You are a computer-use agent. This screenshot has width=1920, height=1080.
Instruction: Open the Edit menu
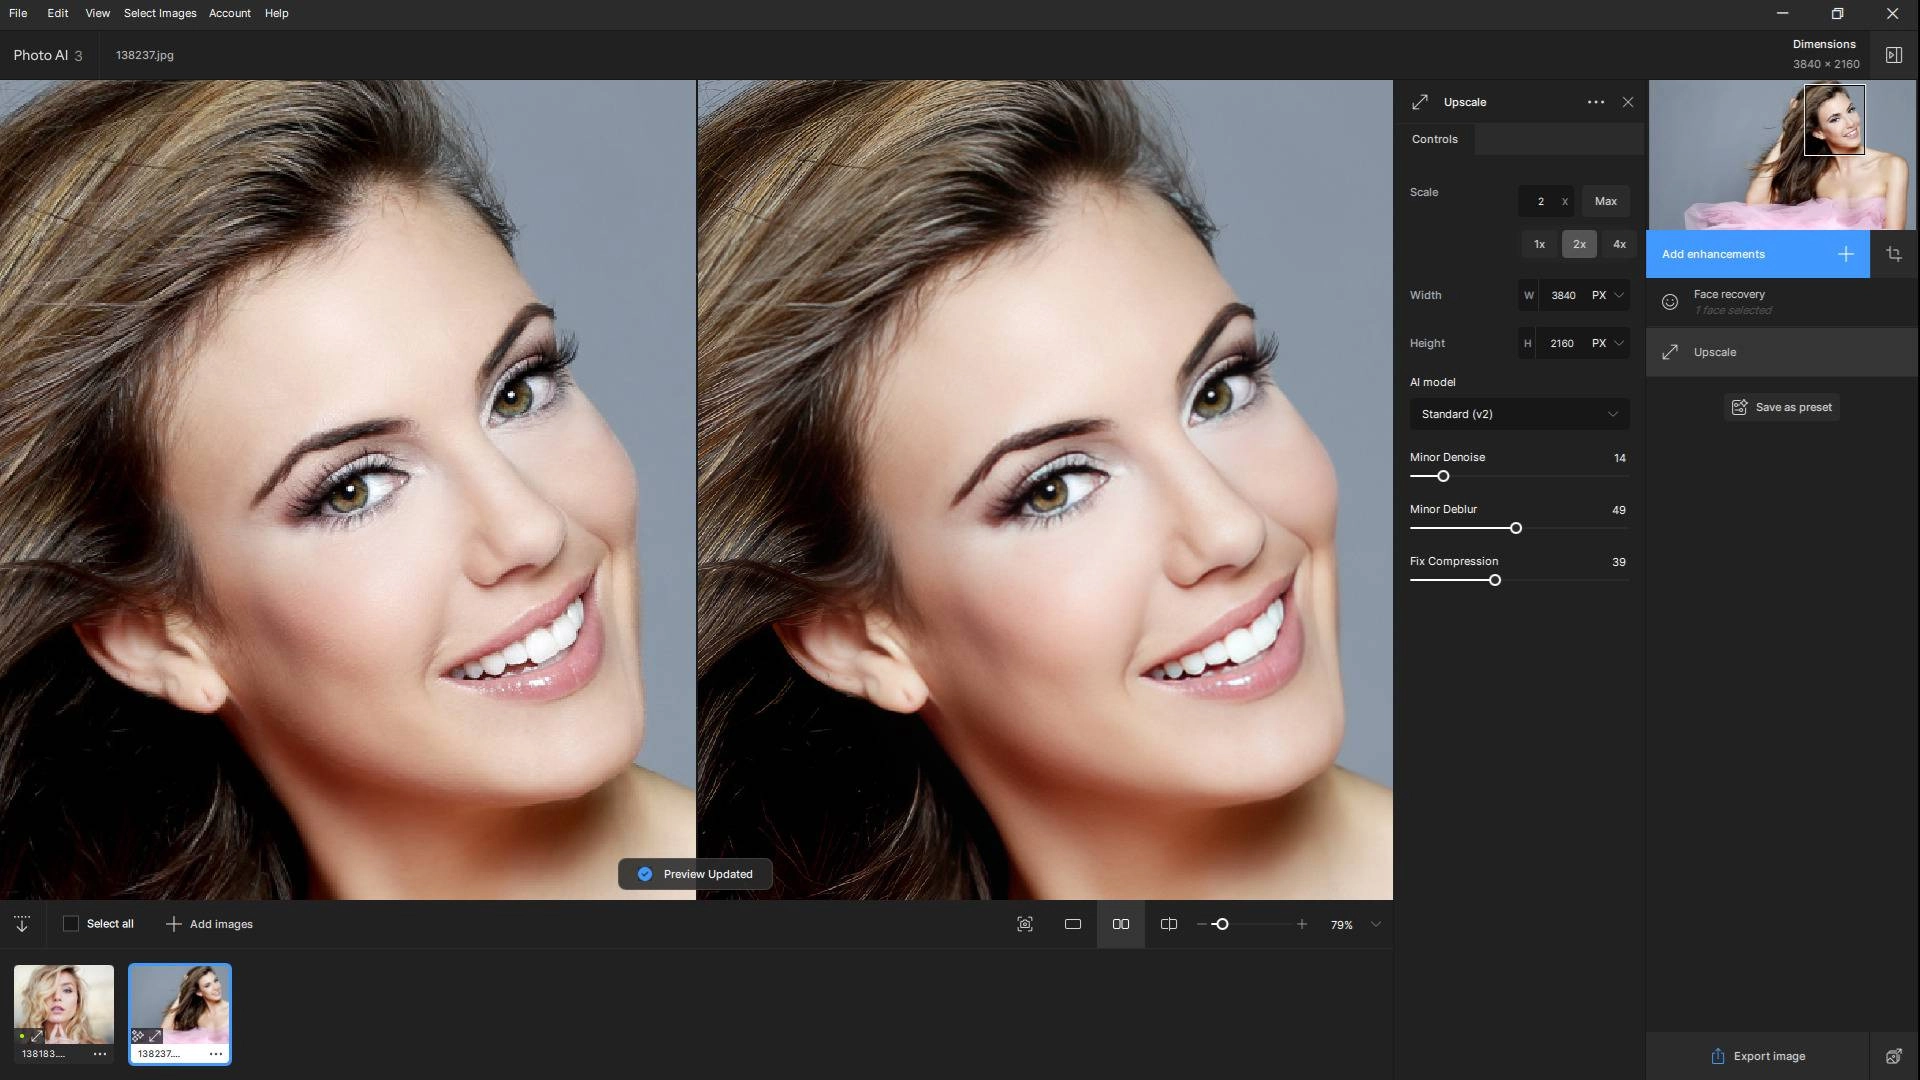pyautogui.click(x=57, y=13)
